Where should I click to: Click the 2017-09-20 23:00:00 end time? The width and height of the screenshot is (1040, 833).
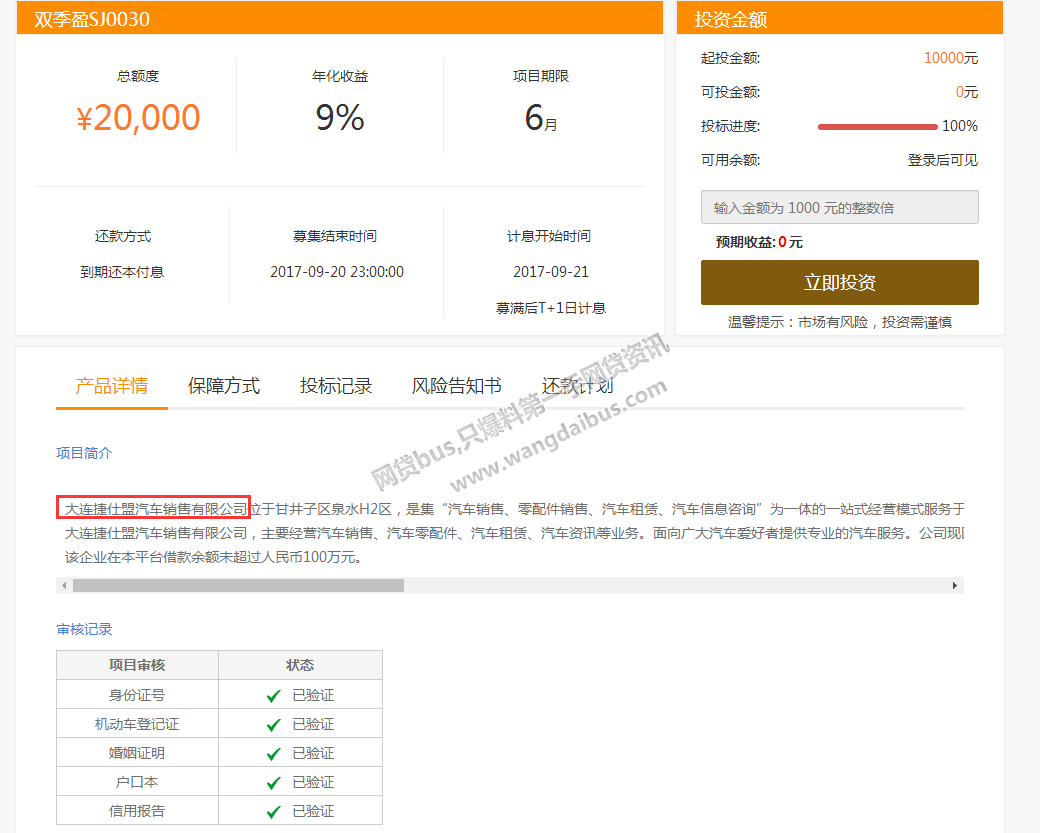point(337,272)
